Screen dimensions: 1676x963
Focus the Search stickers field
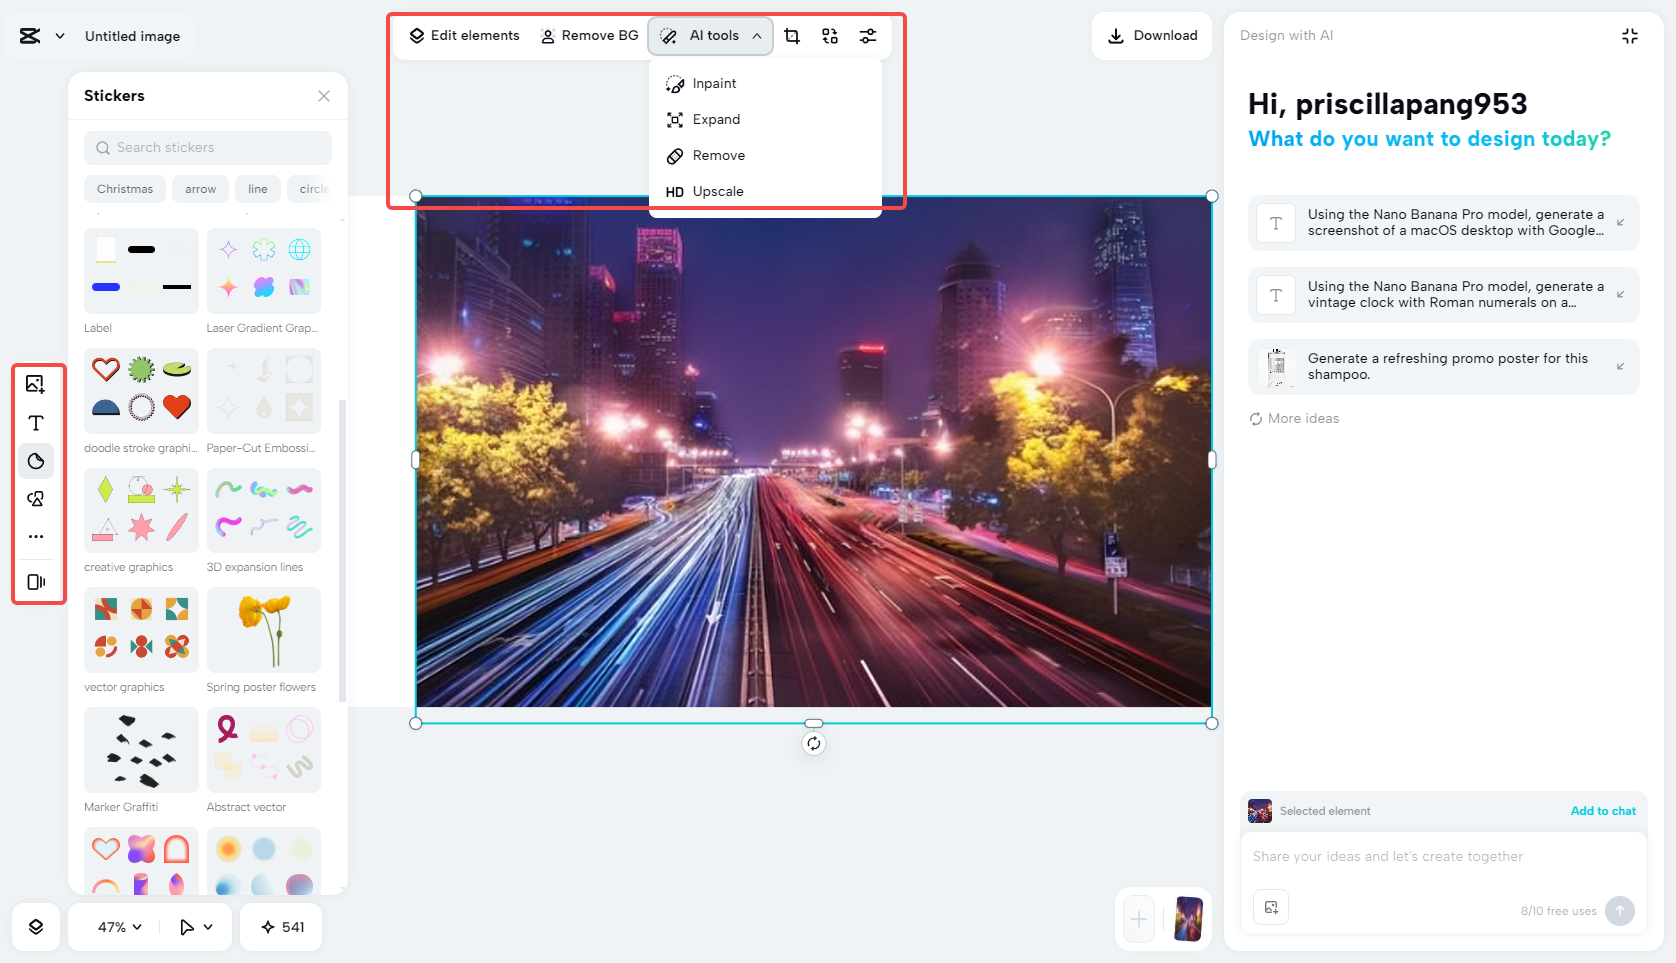tap(208, 148)
